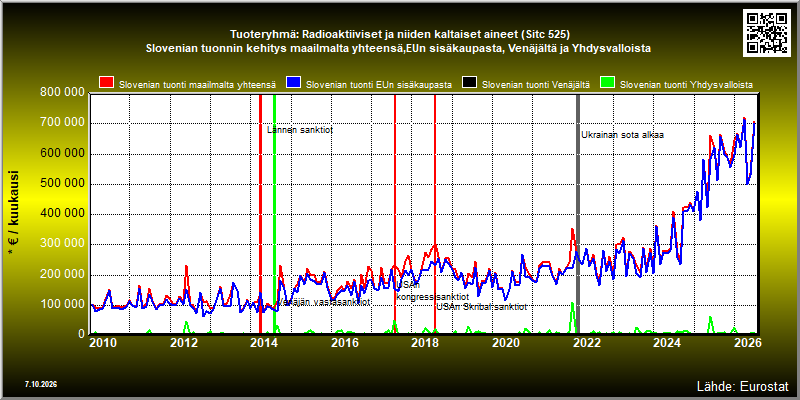Click the Venäjän vastasanktiot annotation
This screenshot has height=400, width=800.
point(323,302)
